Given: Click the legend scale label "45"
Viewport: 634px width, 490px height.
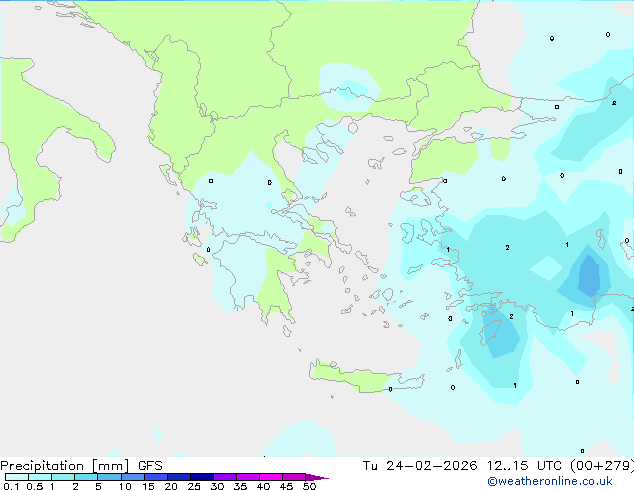Looking at the screenshot, I should [286, 486].
